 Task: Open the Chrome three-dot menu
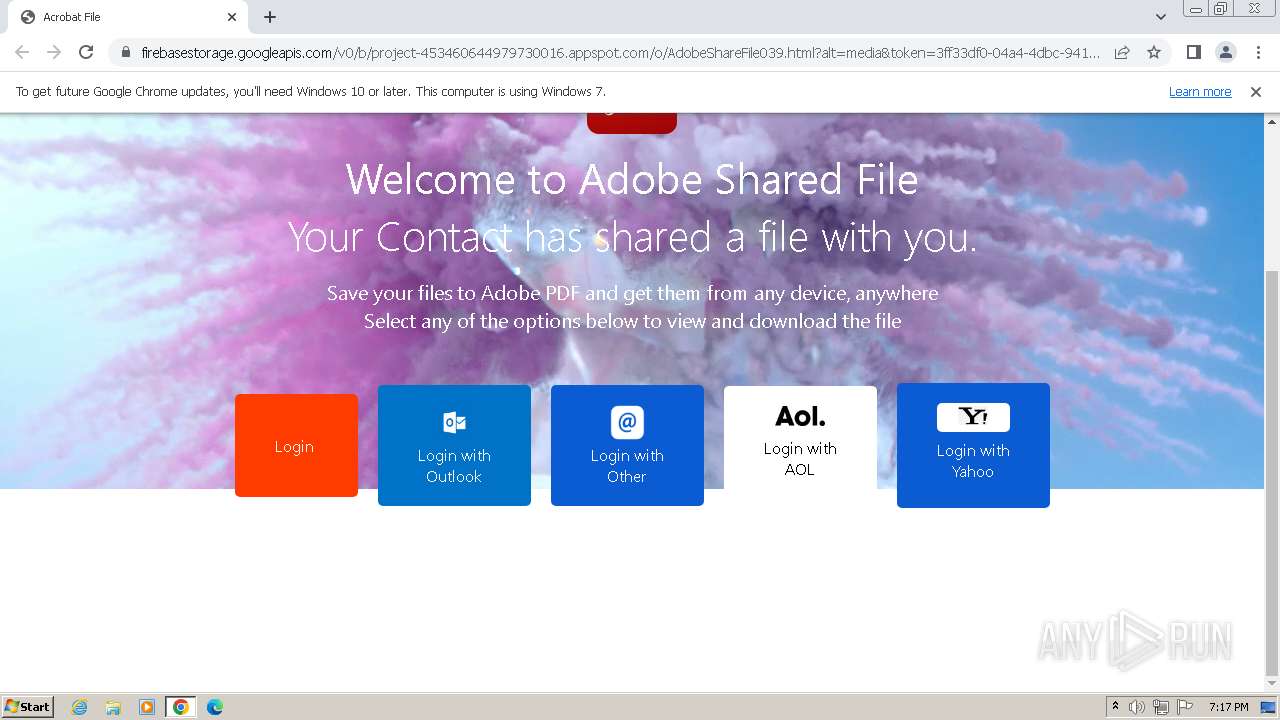pyautogui.click(x=1258, y=52)
